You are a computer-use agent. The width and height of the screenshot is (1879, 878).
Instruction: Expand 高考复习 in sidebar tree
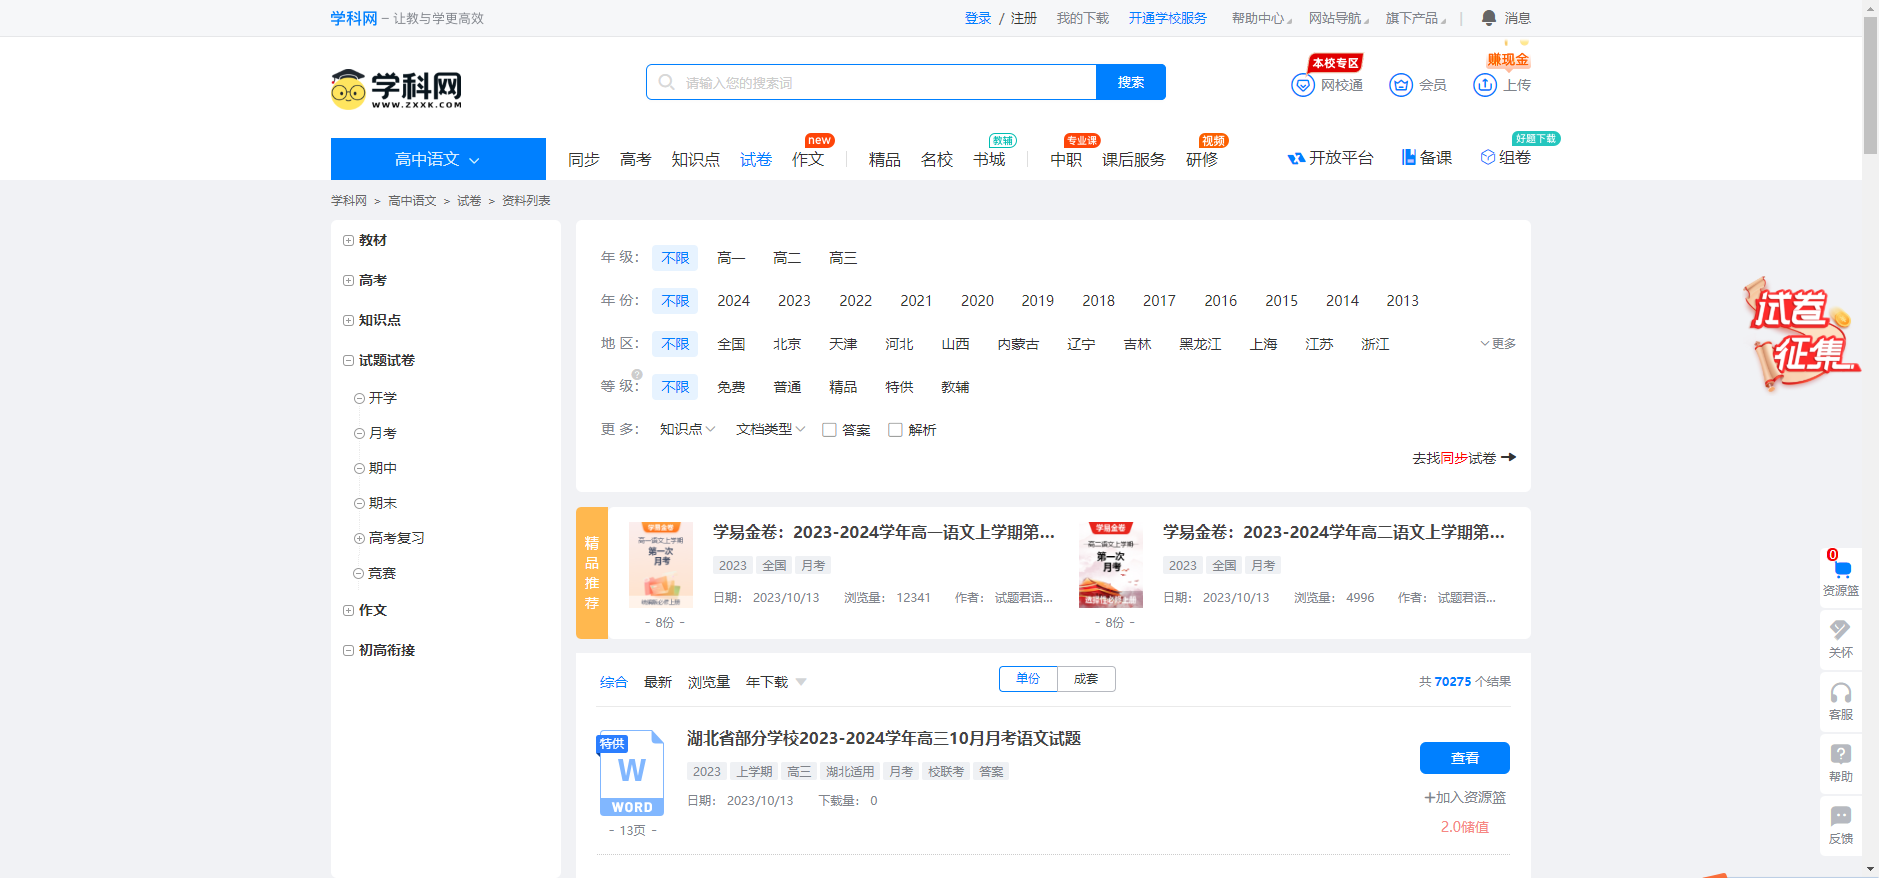point(359,538)
